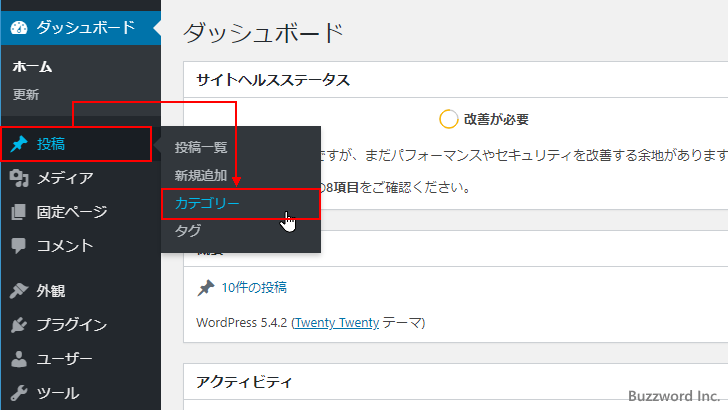Select タグ from the posts submenu

[188, 230]
